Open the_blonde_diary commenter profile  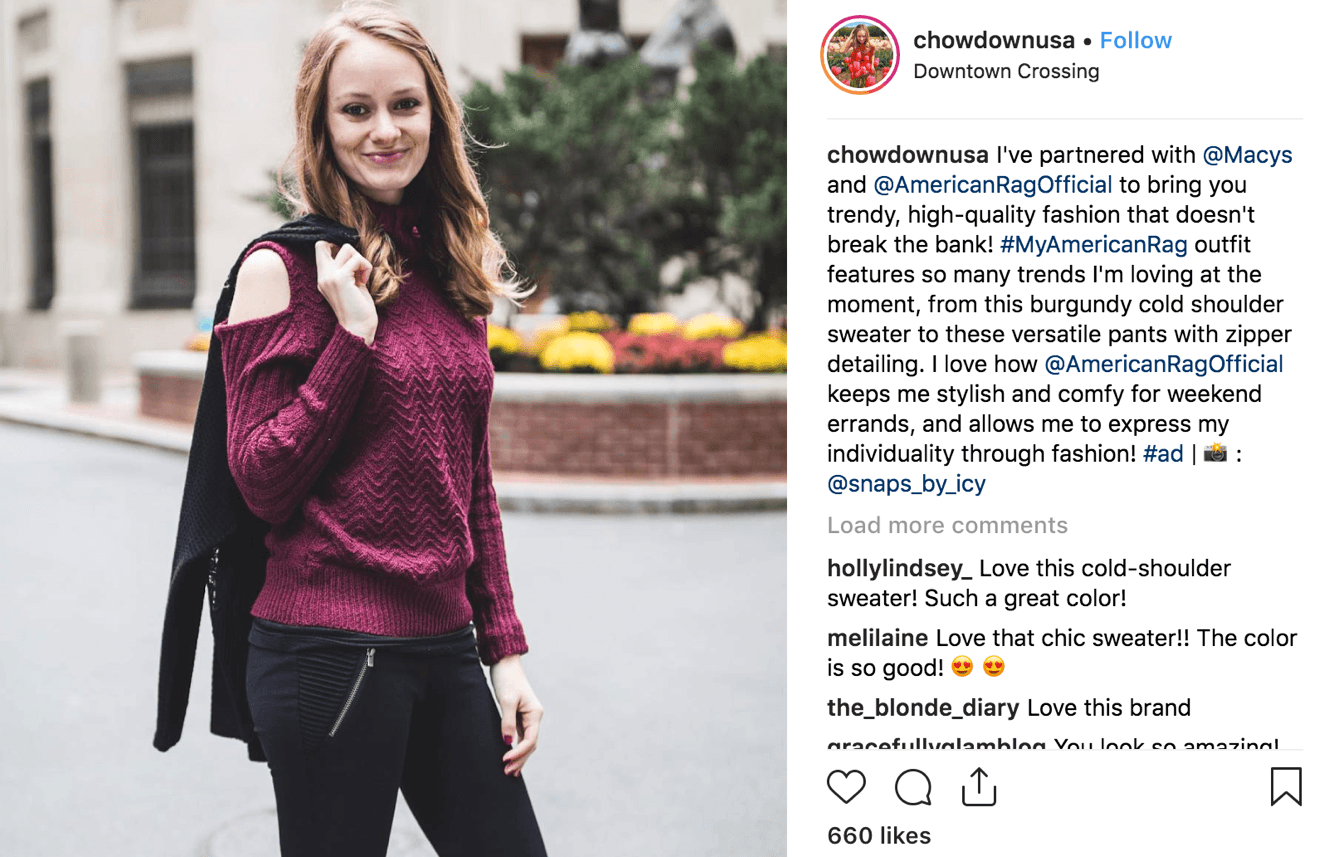923,708
